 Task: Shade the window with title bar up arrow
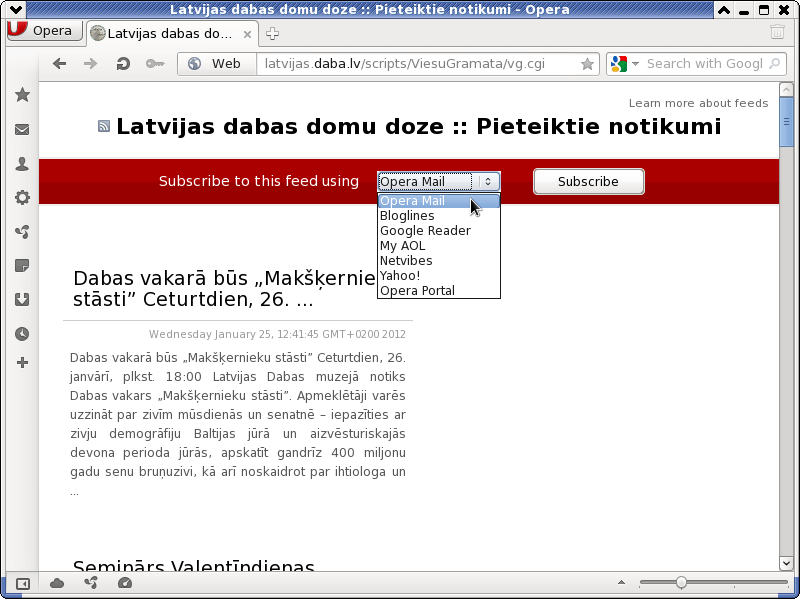723,10
